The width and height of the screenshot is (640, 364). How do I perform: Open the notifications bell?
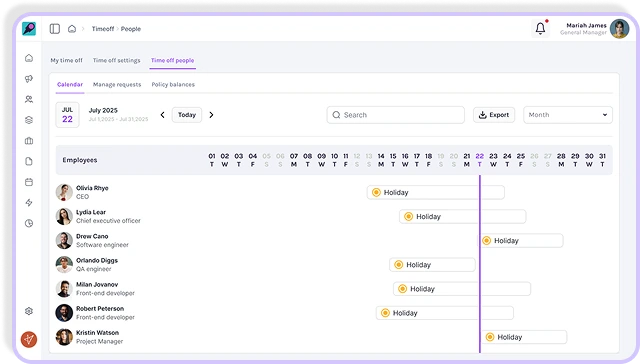coord(540,28)
